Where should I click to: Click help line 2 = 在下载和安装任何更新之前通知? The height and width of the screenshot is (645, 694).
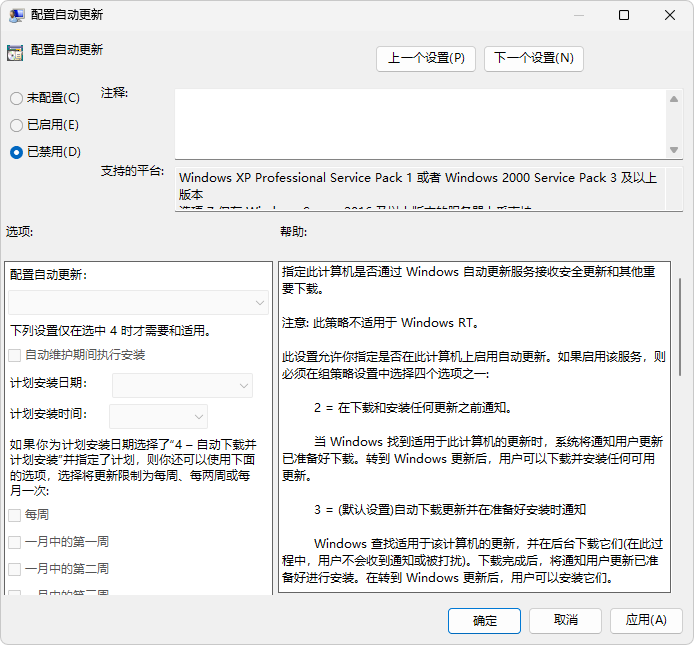tap(413, 408)
